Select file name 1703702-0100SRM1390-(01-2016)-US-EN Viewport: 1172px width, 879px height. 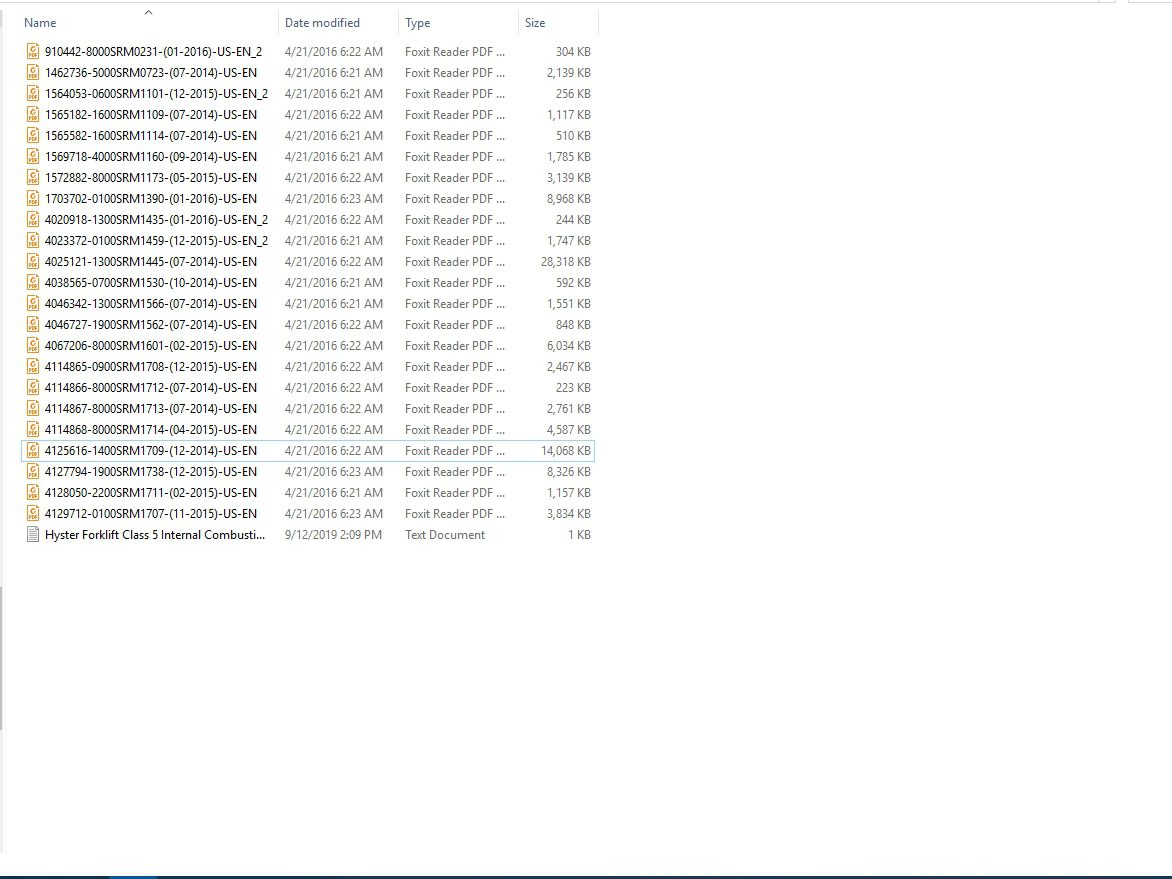pyautogui.click(x=151, y=198)
